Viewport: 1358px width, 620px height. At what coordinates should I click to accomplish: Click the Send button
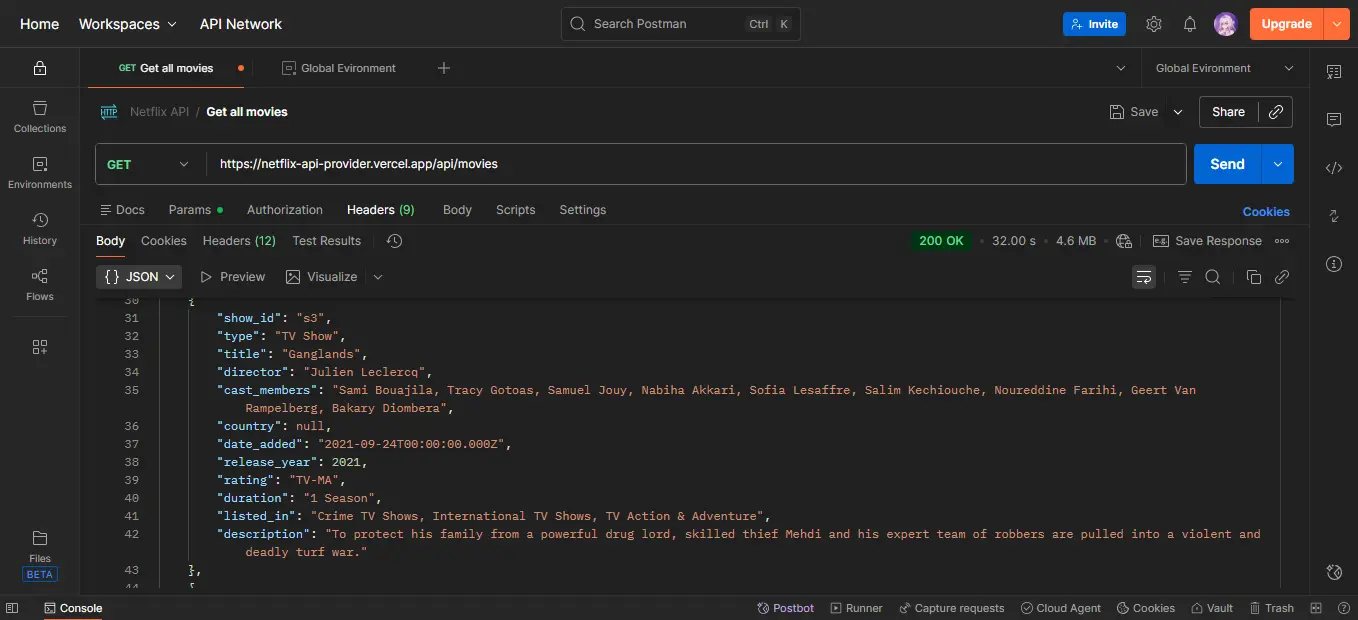click(x=1226, y=163)
